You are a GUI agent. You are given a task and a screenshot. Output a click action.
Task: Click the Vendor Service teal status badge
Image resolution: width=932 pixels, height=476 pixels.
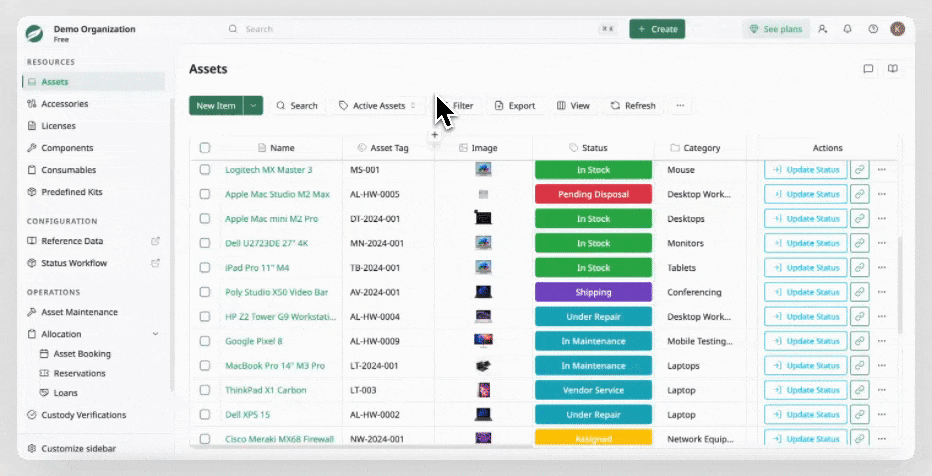click(593, 390)
